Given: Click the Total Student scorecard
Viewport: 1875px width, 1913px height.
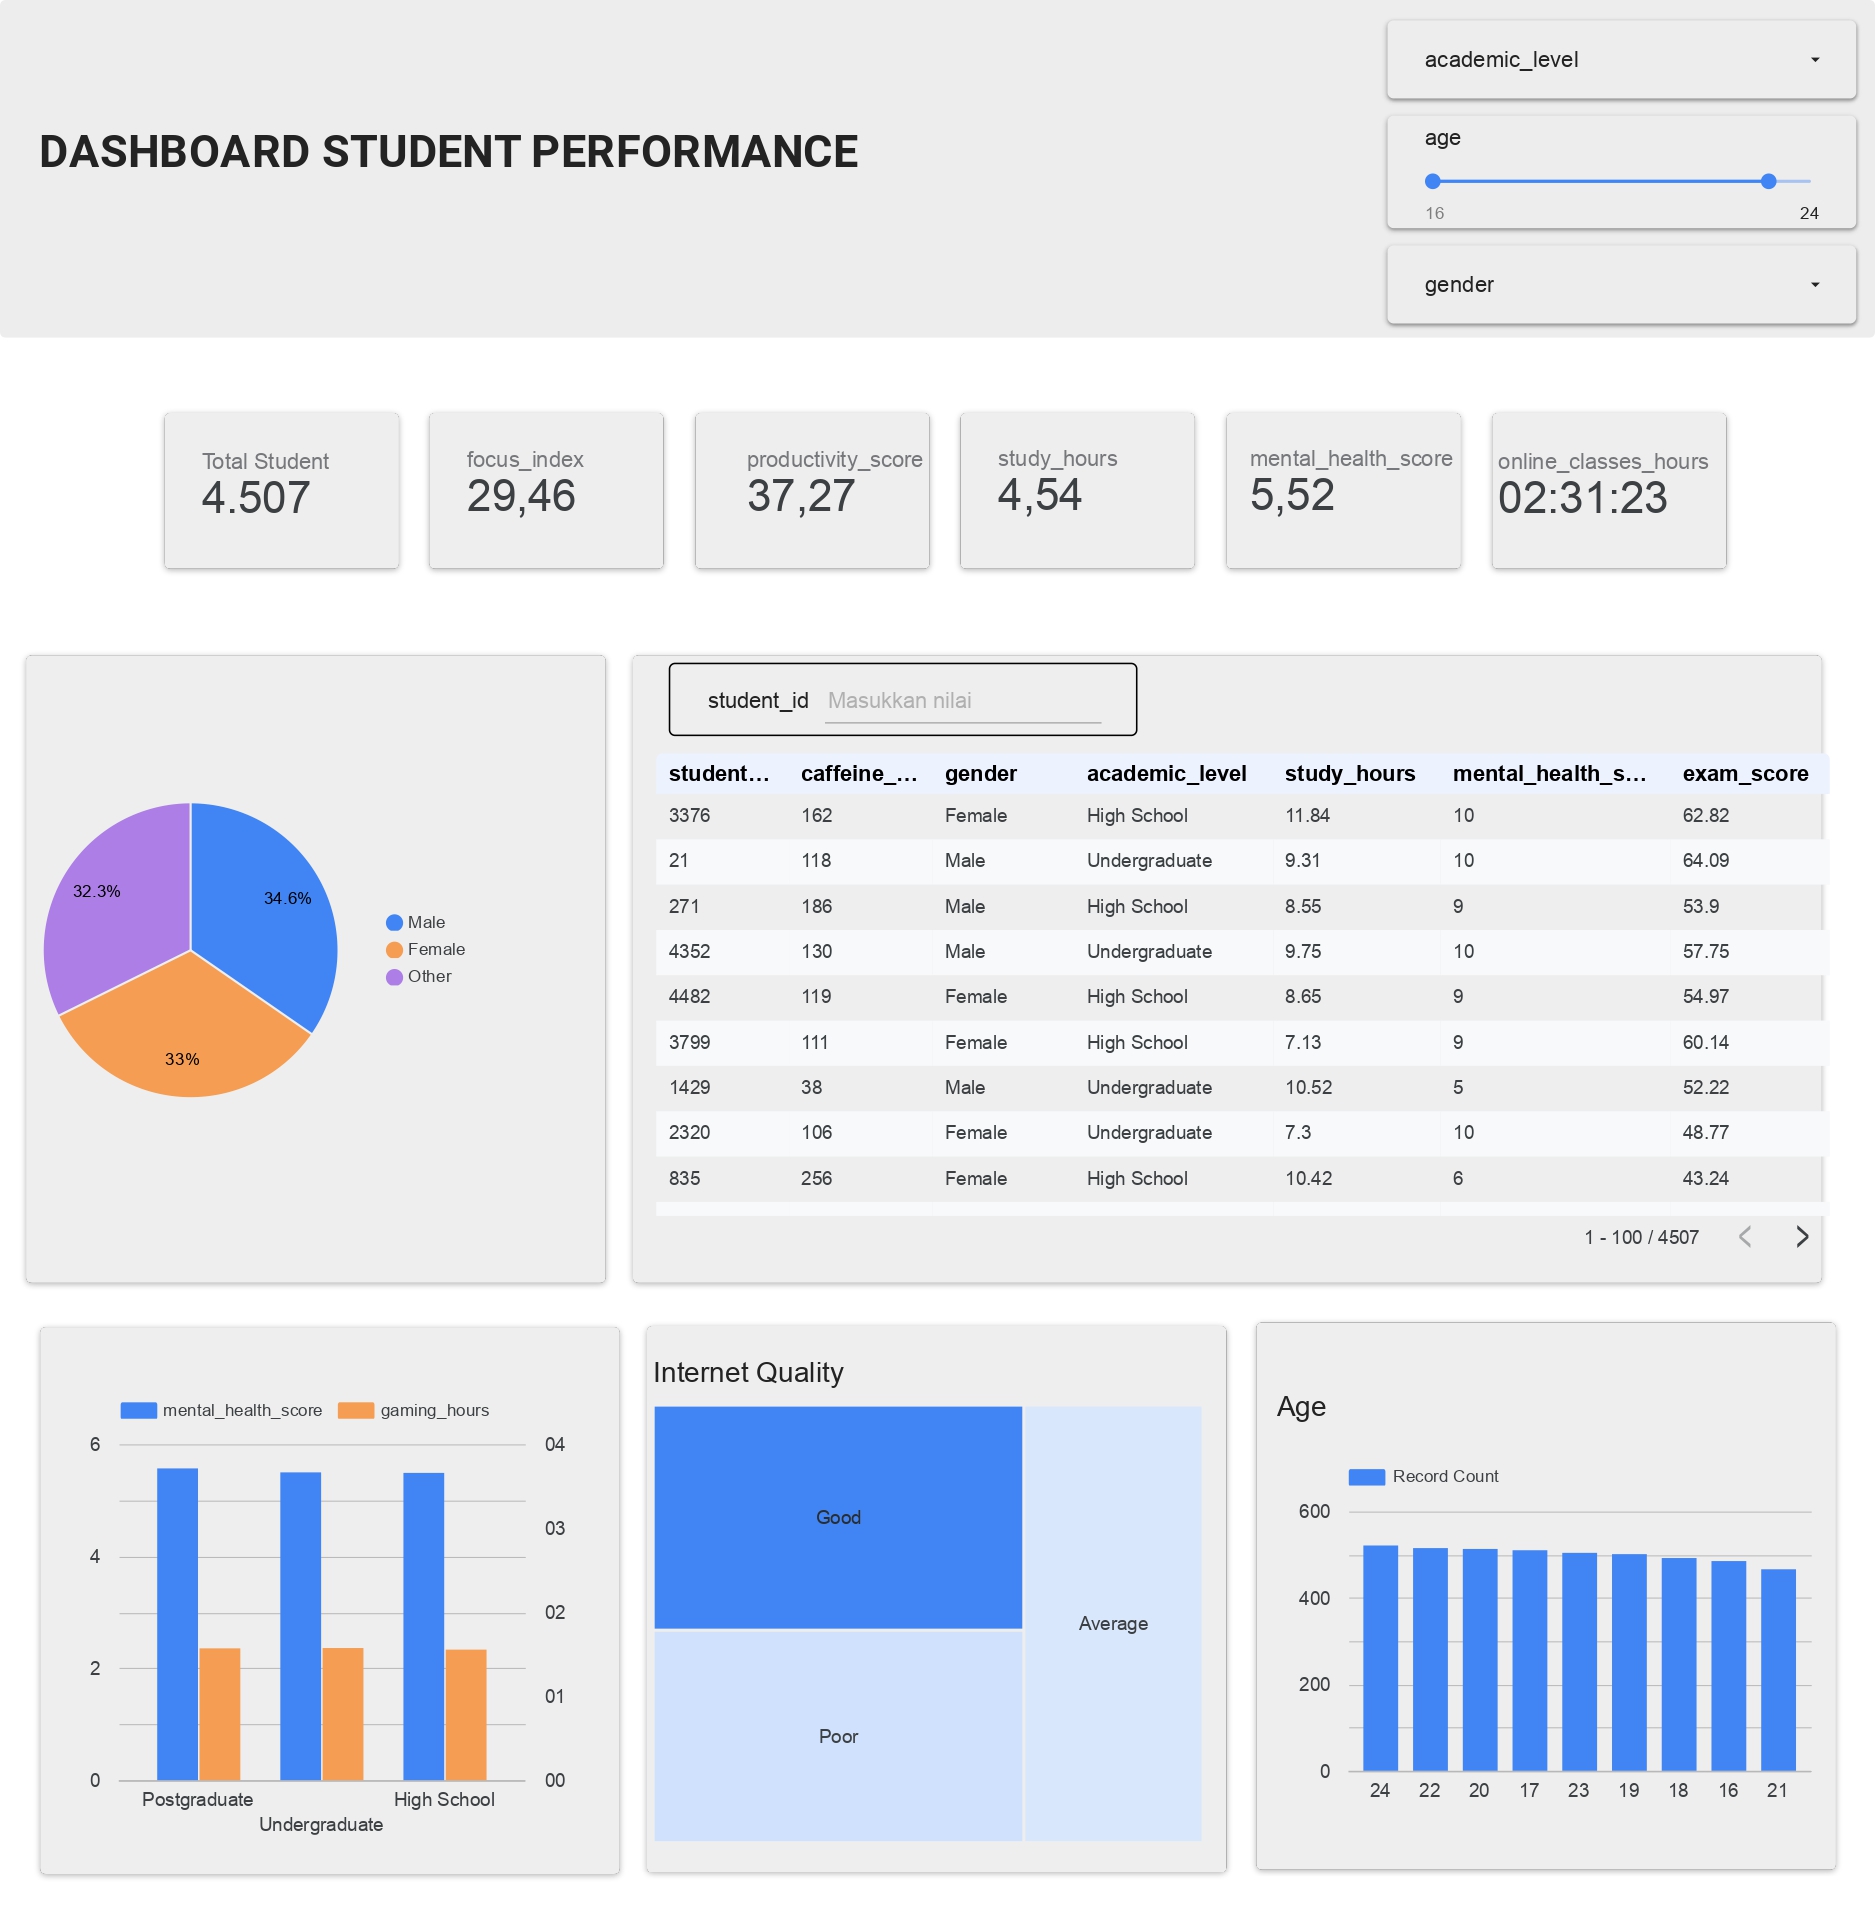Looking at the screenshot, I should click(281, 490).
